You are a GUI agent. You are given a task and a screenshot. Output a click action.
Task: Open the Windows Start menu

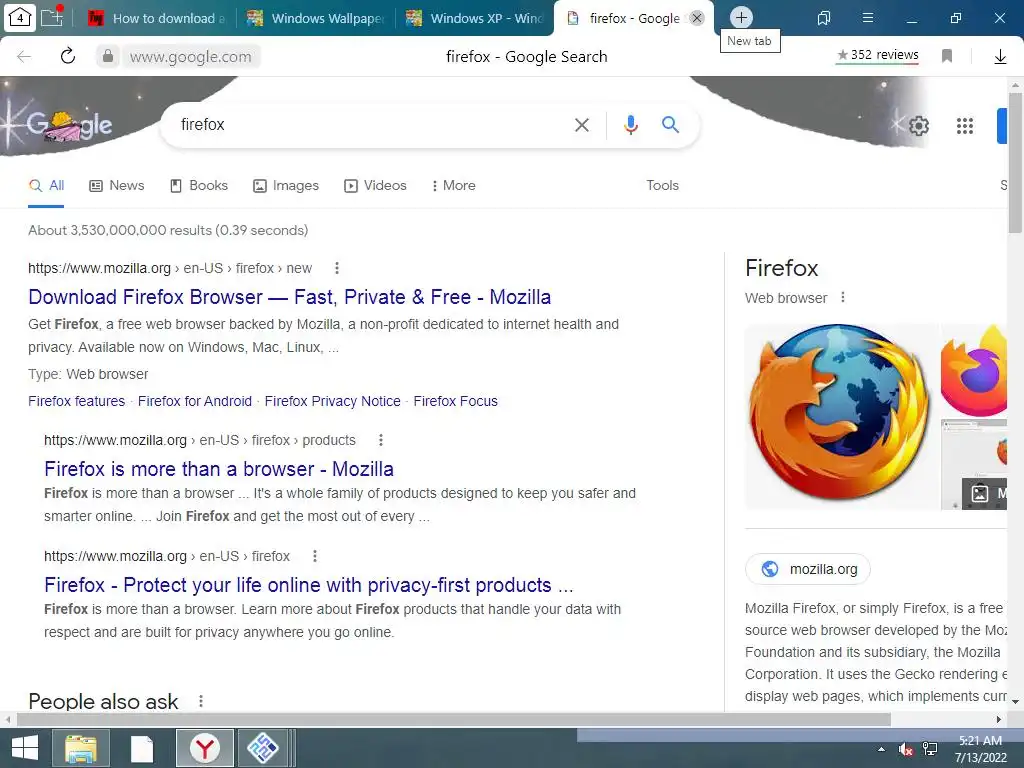tap(25, 748)
